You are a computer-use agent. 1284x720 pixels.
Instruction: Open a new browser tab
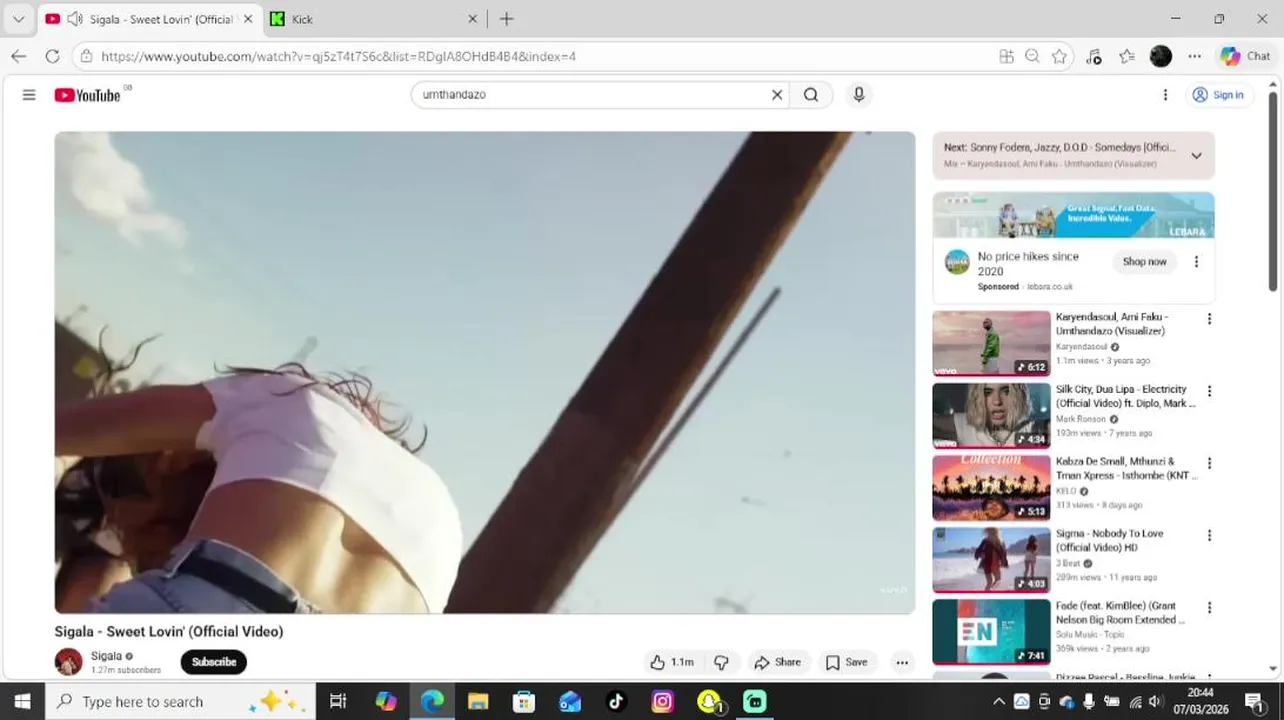tap(507, 19)
